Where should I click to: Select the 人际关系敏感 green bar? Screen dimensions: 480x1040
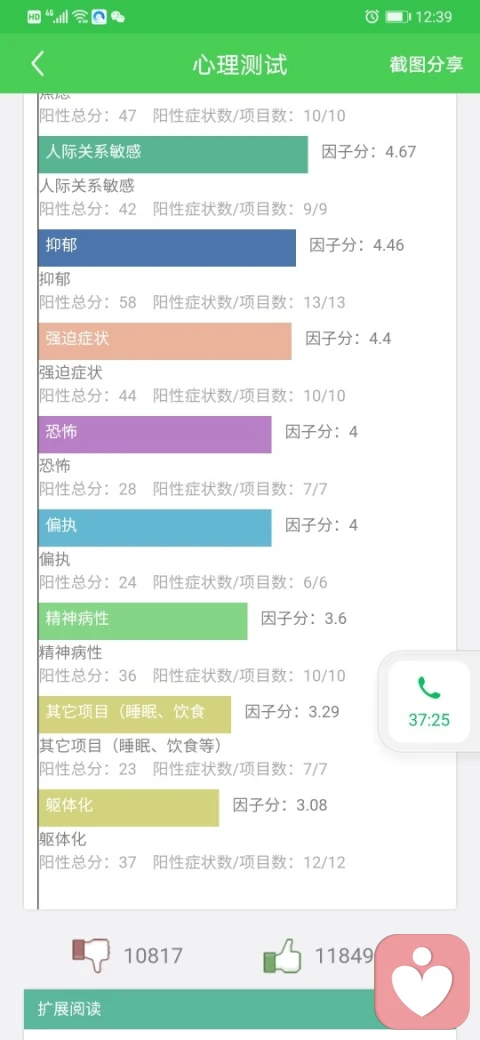coord(173,154)
